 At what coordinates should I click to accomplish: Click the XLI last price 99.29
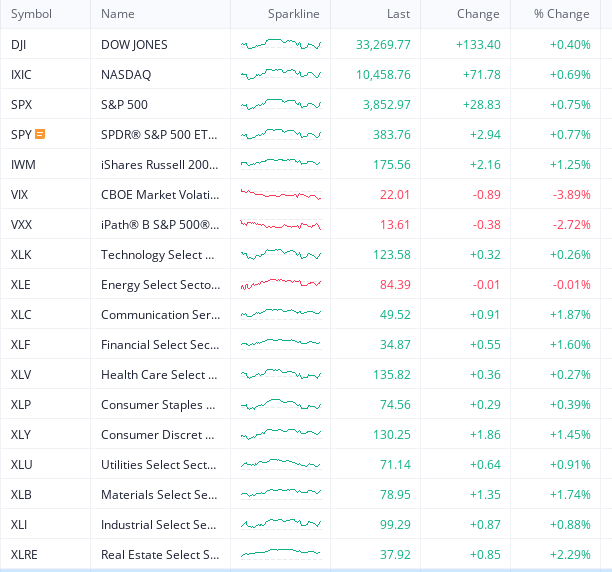pos(395,525)
